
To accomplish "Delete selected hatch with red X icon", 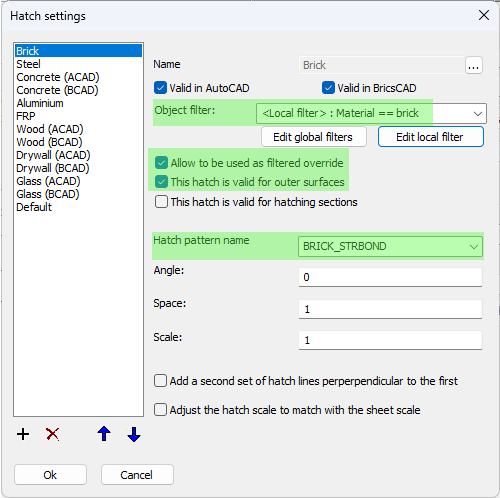I will click(x=53, y=434).
